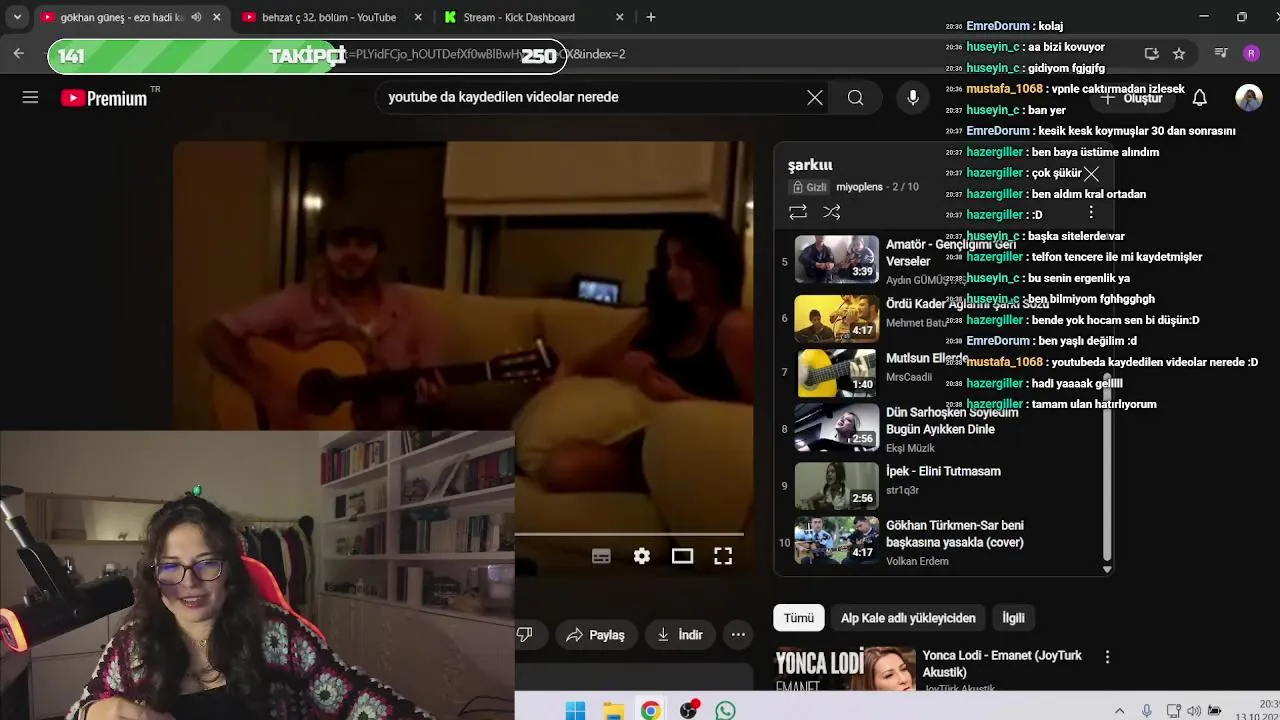Open more actions menu below video

pos(738,635)
